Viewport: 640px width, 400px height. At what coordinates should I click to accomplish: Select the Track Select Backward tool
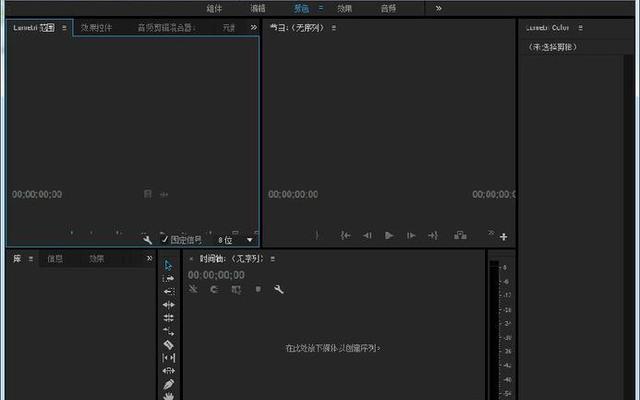[168, 291]
